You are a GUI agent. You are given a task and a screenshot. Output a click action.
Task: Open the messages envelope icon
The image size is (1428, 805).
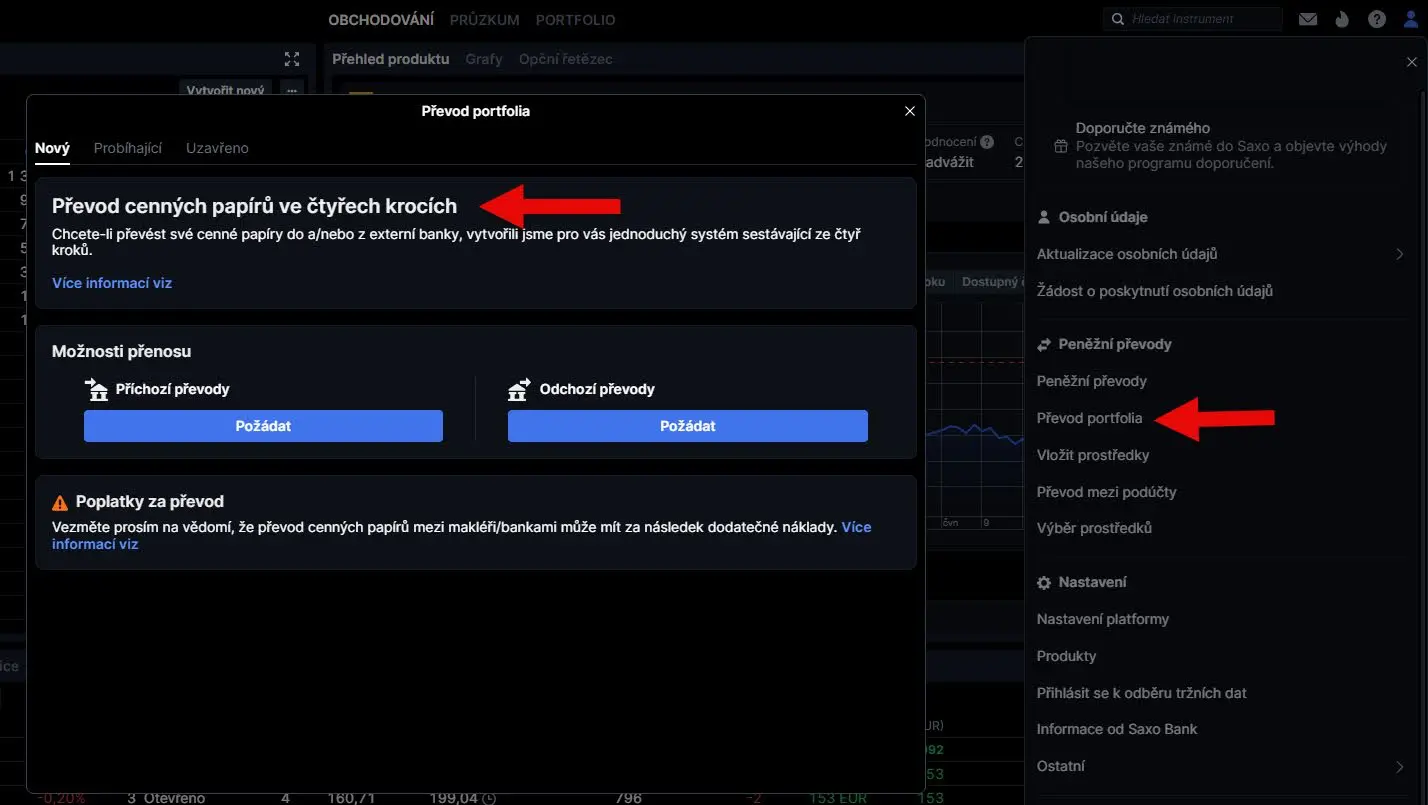[1307, 19]
